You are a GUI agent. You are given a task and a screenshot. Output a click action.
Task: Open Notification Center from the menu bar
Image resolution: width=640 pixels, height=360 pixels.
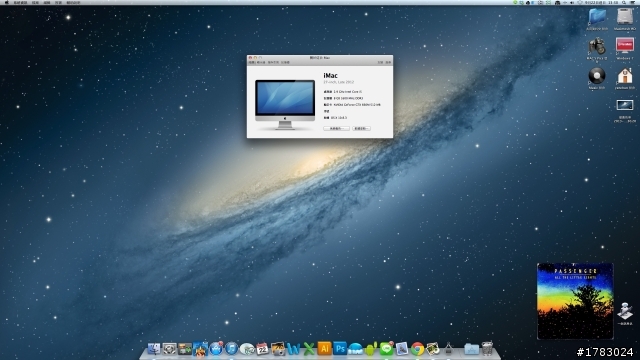coord(633,2)
